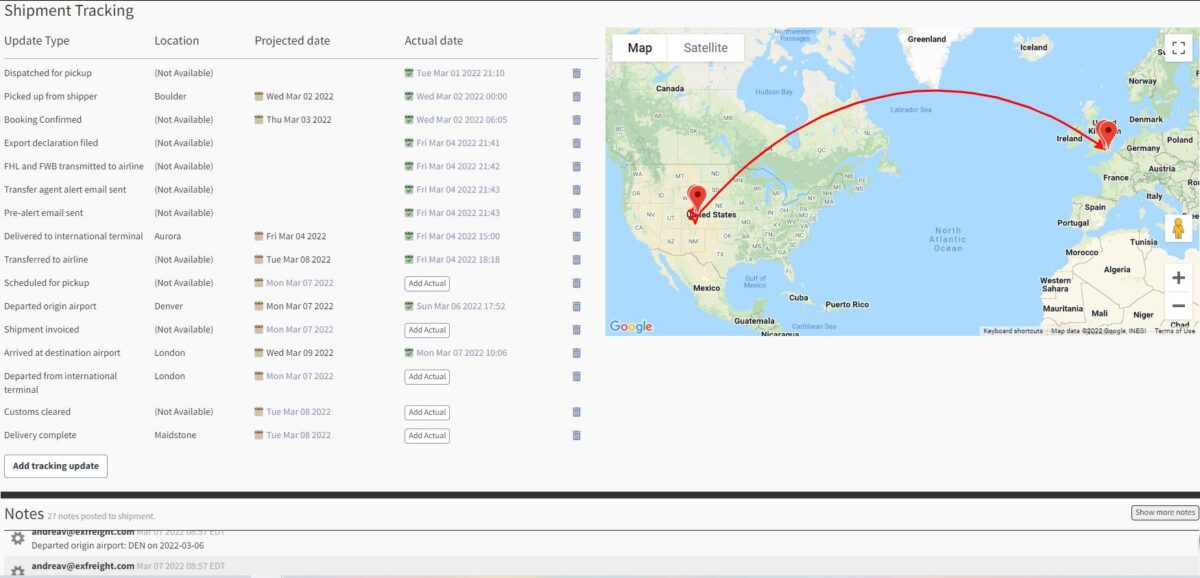Switch map to Satellite view
This screenshot has width=1200, height=578.
tap(705, 48)
